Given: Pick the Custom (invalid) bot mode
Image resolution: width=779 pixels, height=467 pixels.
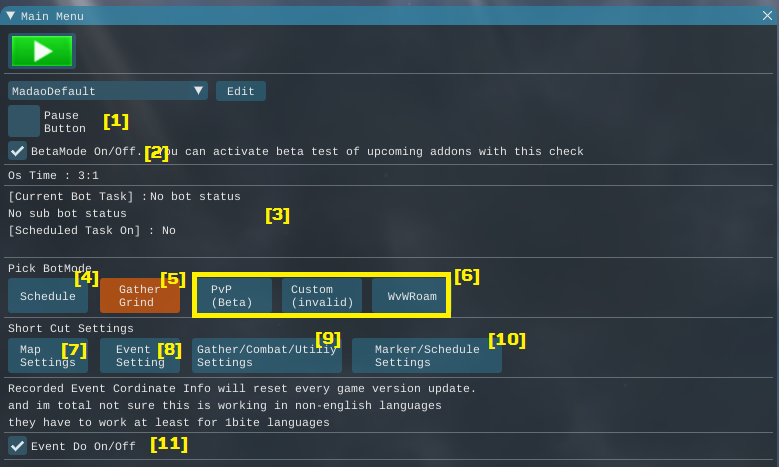Looking at the screenshot, I should click(x=322, y=296).
